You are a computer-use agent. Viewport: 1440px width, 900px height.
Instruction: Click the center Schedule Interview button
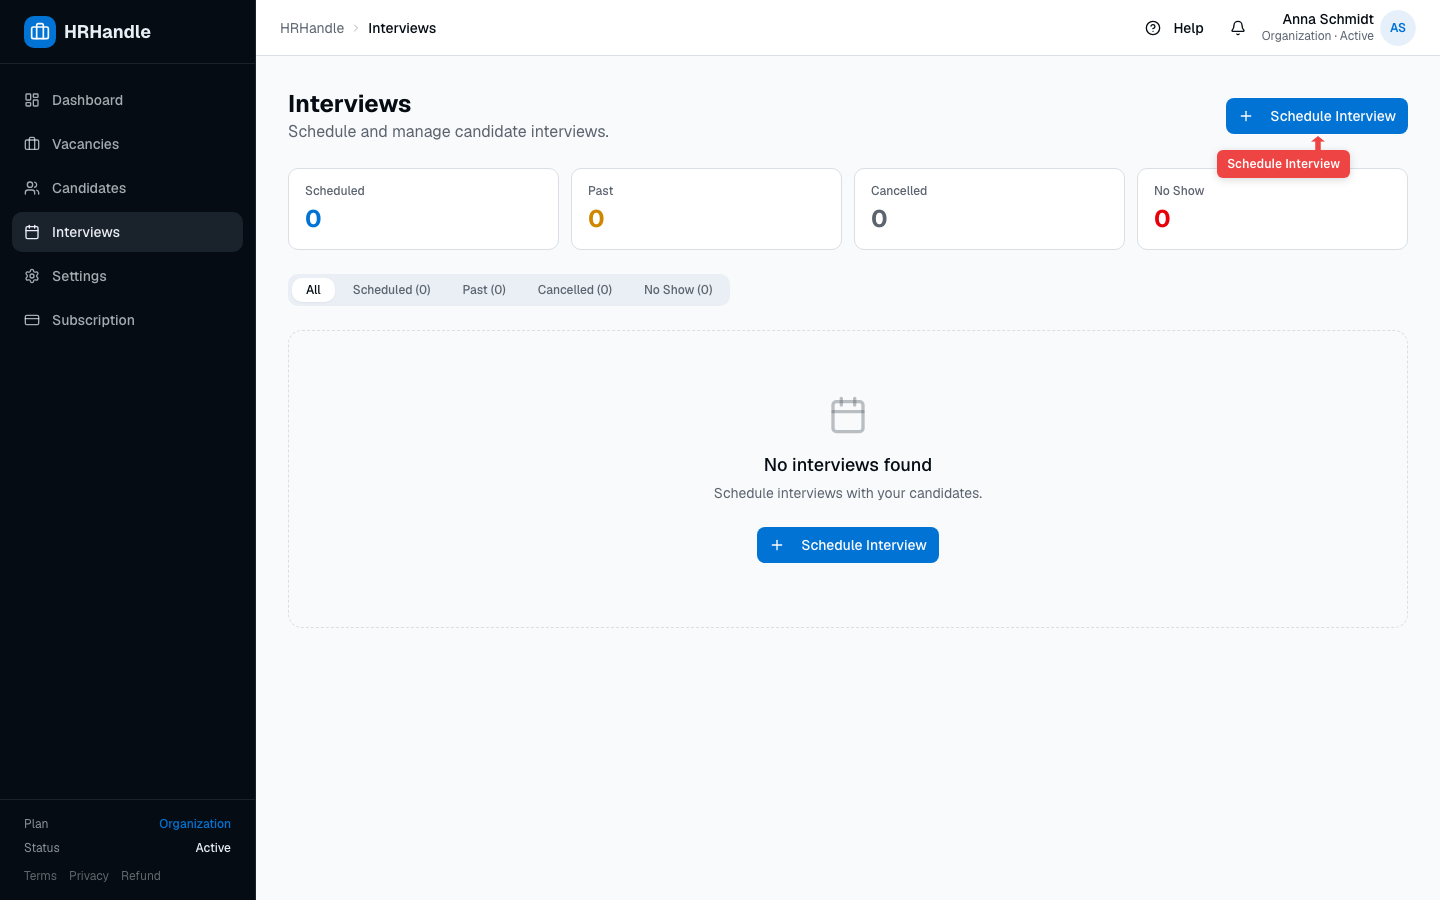pos(848,545)
